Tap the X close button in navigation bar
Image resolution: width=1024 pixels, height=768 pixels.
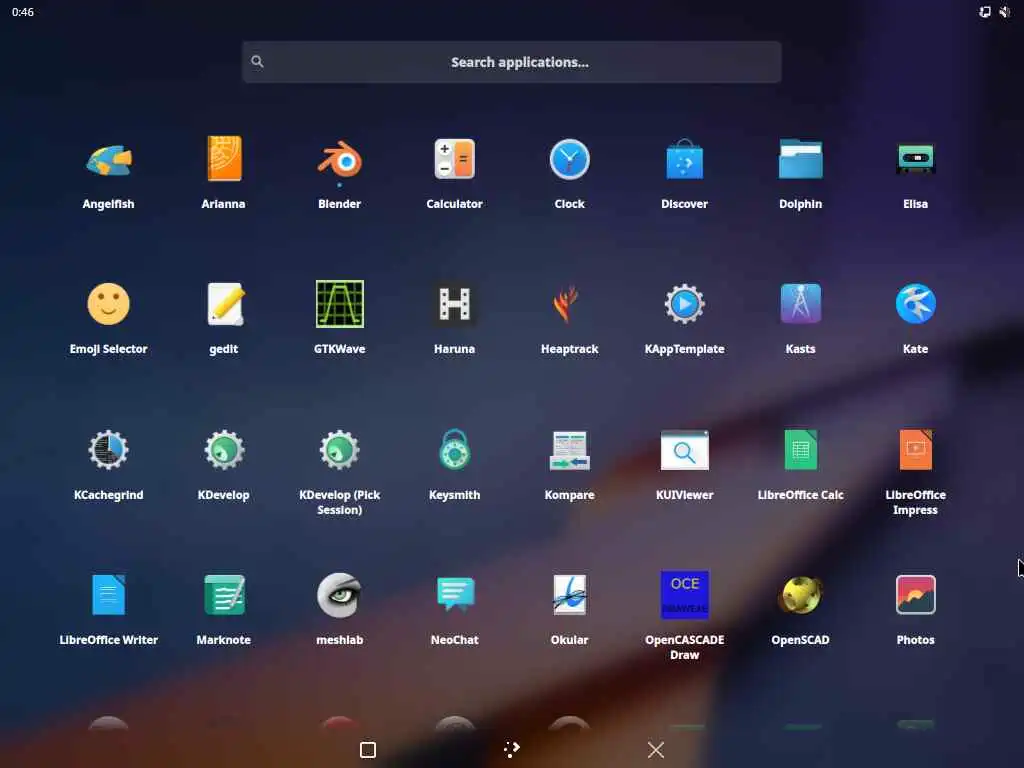656,750
